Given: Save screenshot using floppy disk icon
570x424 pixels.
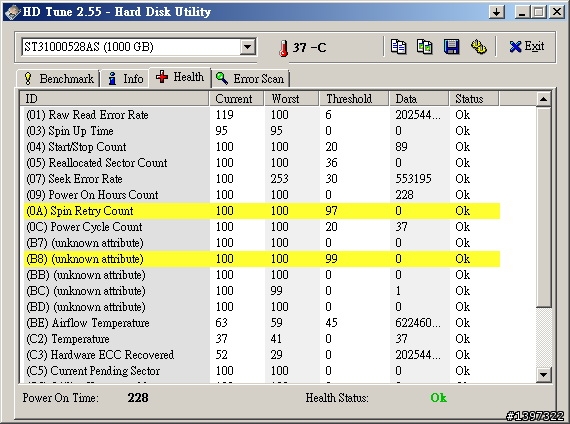Looking at the screenshot, I should (x=451, y=47).
